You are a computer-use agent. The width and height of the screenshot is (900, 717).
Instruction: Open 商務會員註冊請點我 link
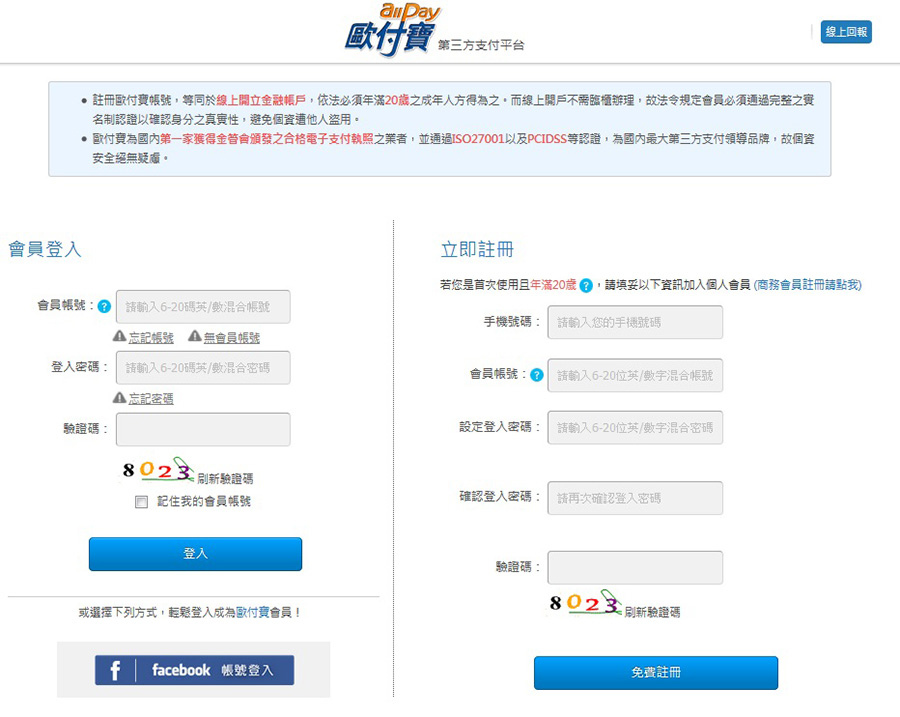point(808,285)
